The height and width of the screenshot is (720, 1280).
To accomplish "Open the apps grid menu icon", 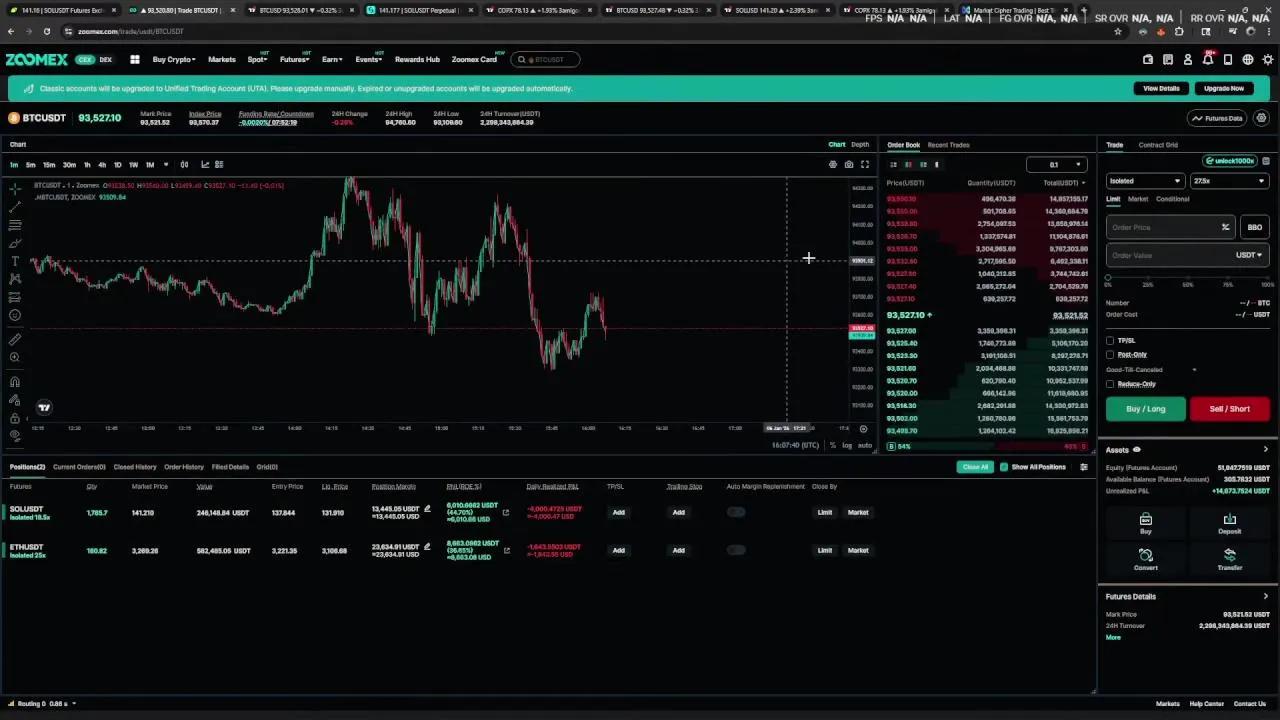I will pos(135,60).
